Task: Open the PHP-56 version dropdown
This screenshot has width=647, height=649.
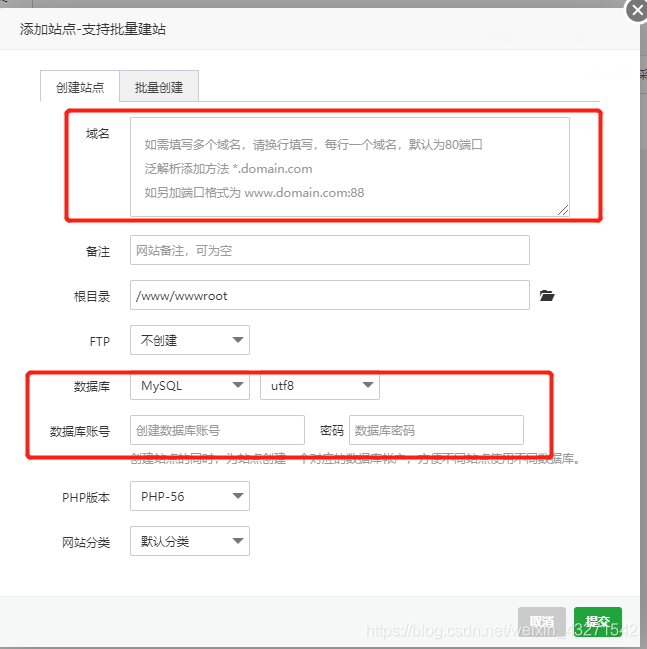Action: tap(190, 496)
